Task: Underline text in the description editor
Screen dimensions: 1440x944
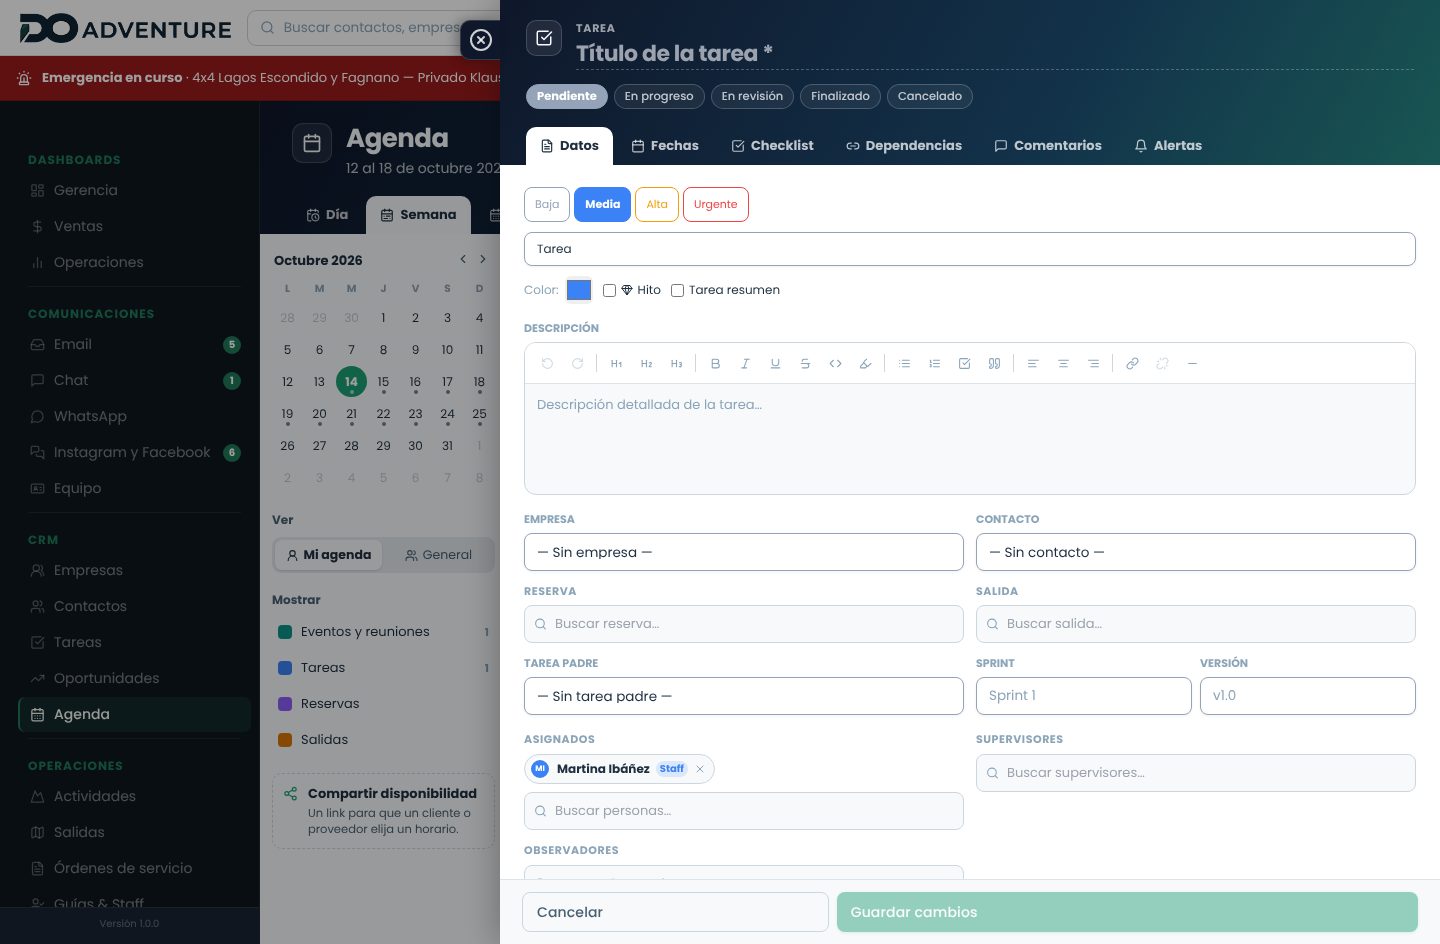Action: (775, 364)
